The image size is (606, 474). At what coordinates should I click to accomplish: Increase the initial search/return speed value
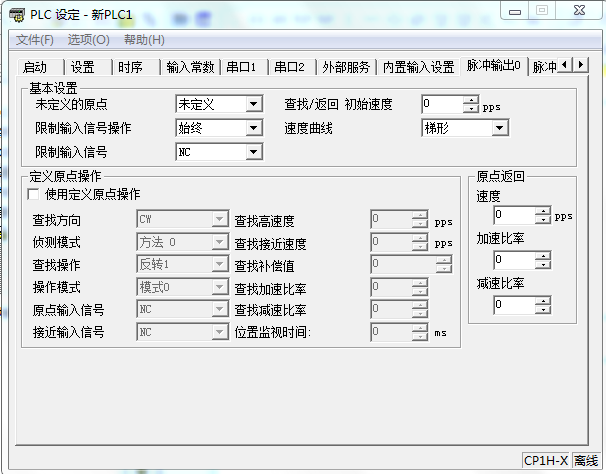471,100
